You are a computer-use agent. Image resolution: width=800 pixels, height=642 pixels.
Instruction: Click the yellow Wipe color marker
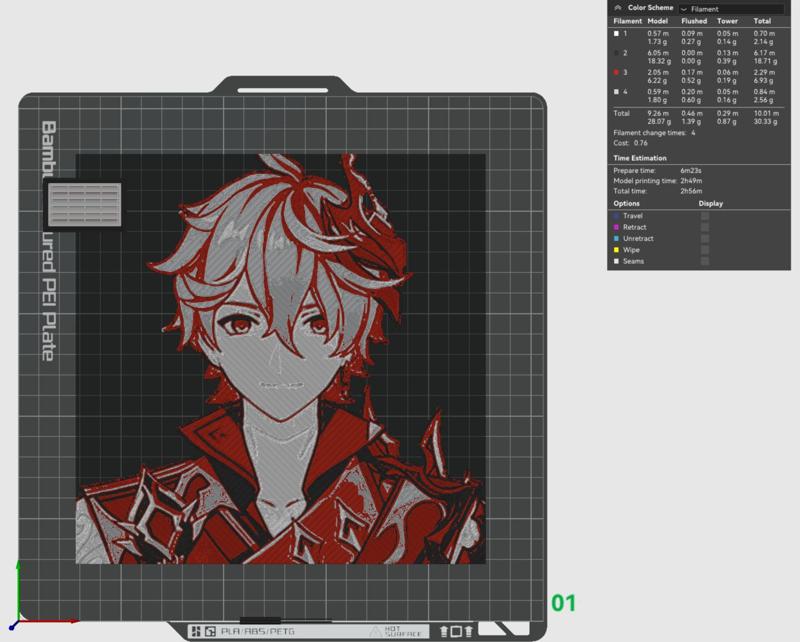point(616,250)
